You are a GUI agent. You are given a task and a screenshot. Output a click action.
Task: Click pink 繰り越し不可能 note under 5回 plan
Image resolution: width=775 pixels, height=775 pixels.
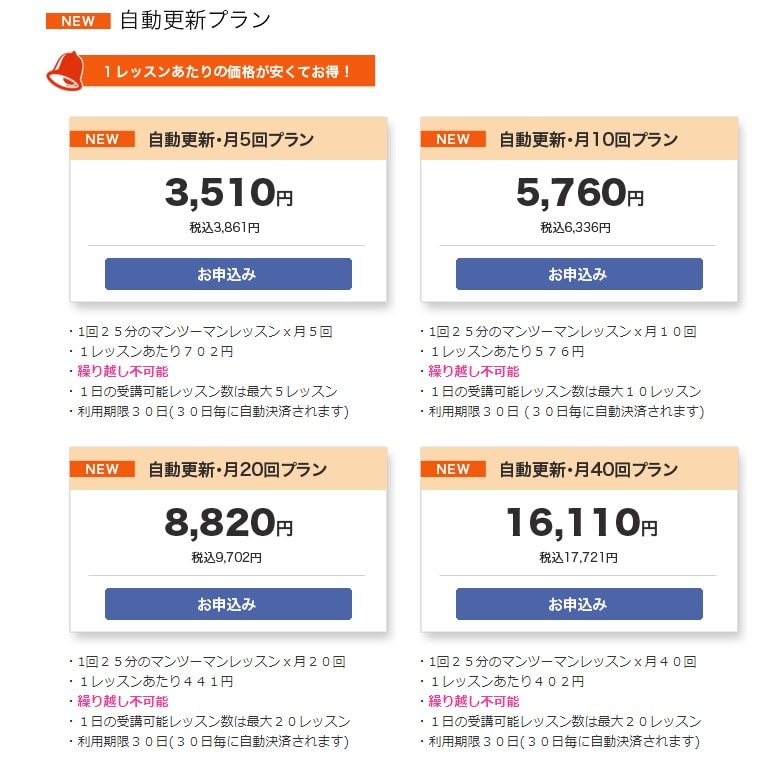pos(123,371)
